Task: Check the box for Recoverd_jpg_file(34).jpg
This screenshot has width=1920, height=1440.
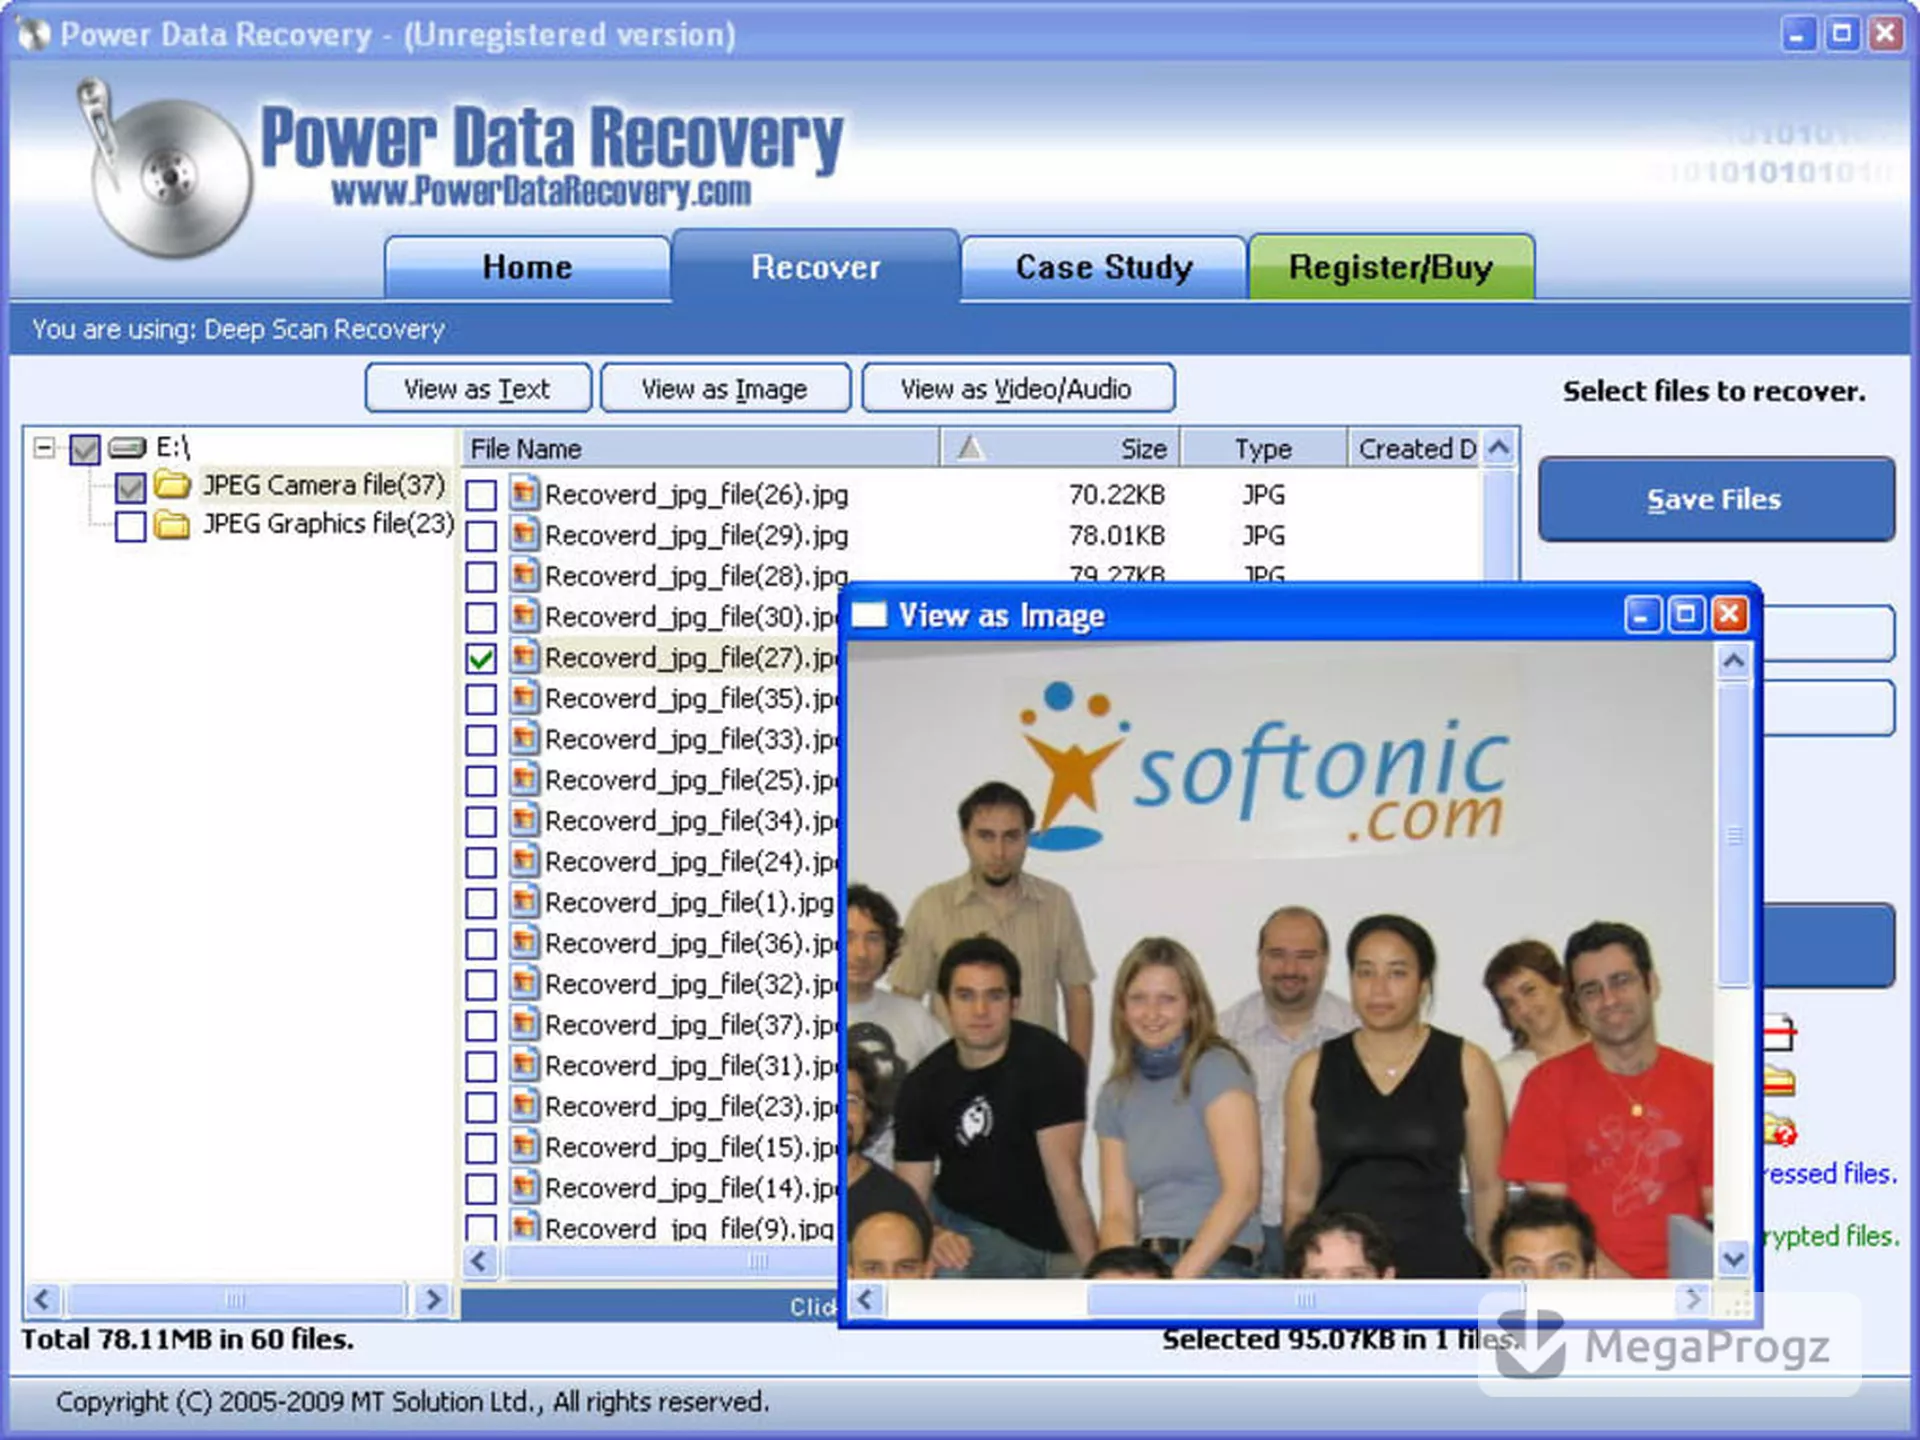Action: pyautogui.click(x=481, y=822)
